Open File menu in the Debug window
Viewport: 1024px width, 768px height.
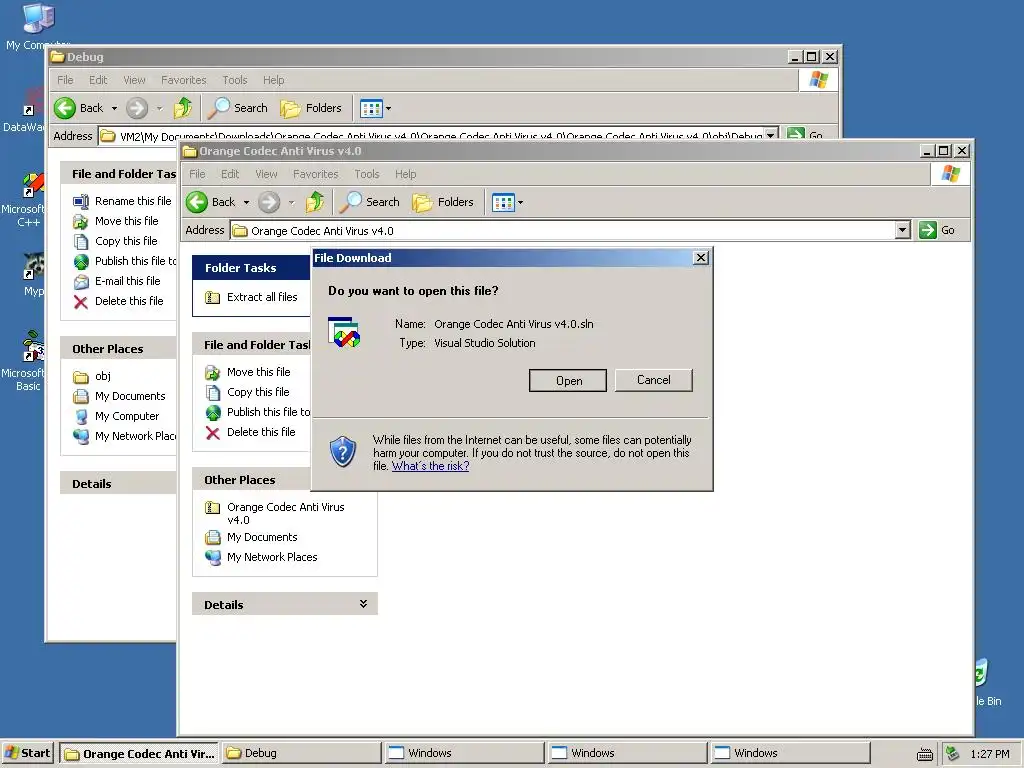coord(65,80)
